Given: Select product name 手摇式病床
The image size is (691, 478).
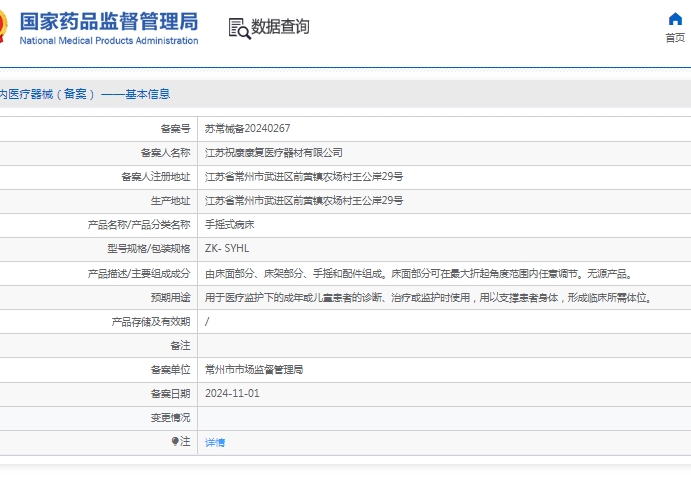Looking at the screenshot, I should [x=230, y=225].
